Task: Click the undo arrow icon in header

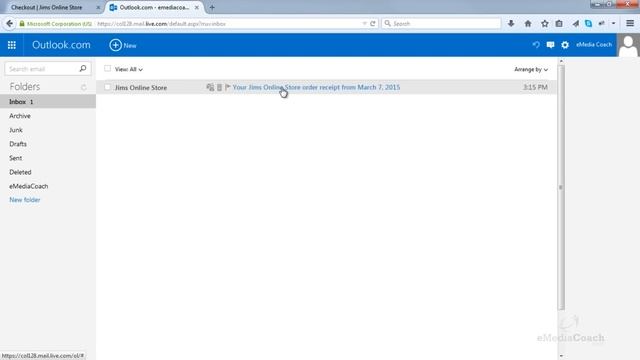Action: click(536, 45)
